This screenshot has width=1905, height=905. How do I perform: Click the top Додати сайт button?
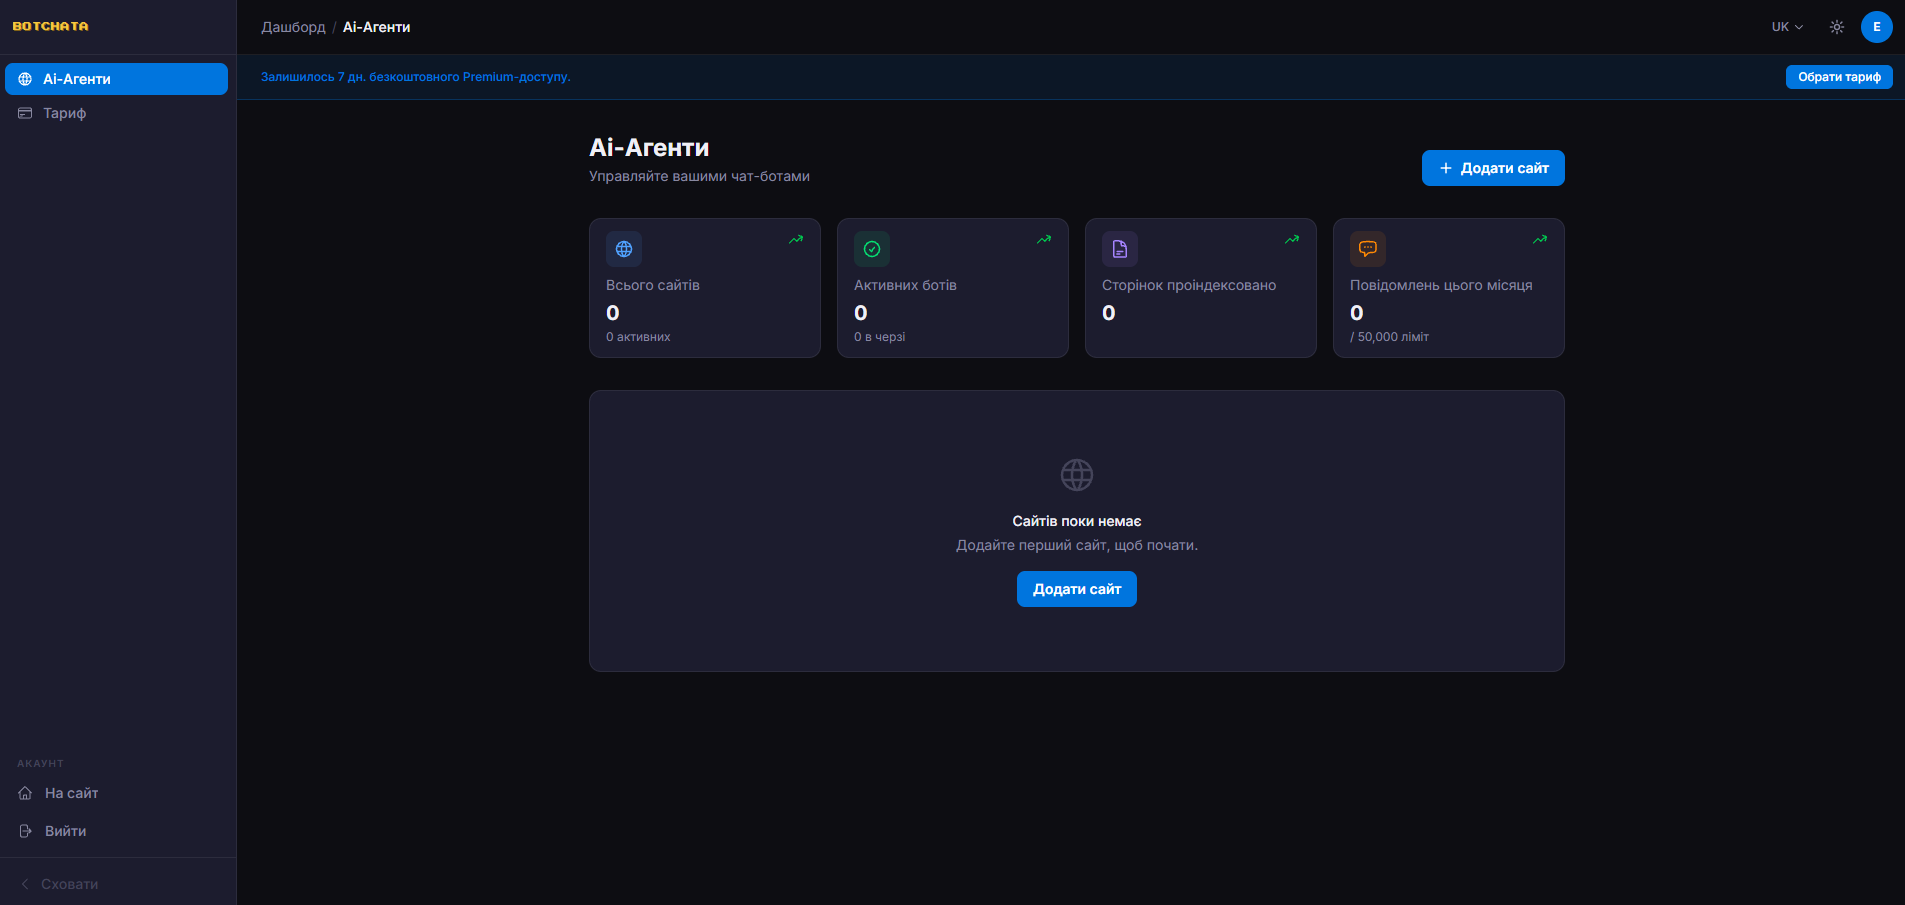[1493, 168]
